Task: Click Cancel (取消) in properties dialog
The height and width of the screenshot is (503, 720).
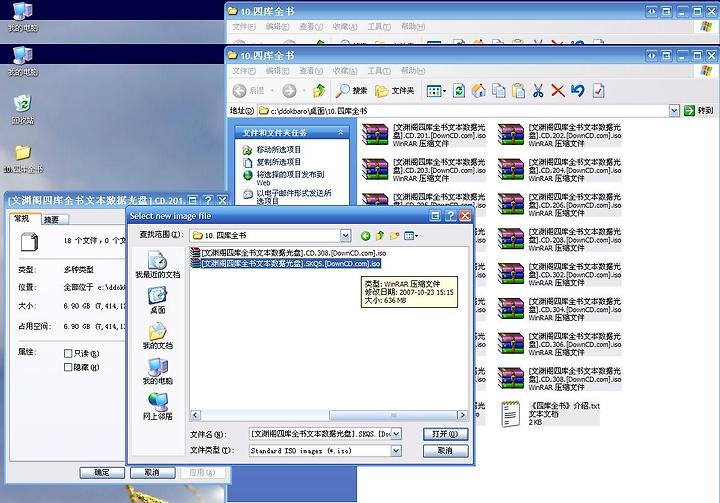Action: point(152,473)
